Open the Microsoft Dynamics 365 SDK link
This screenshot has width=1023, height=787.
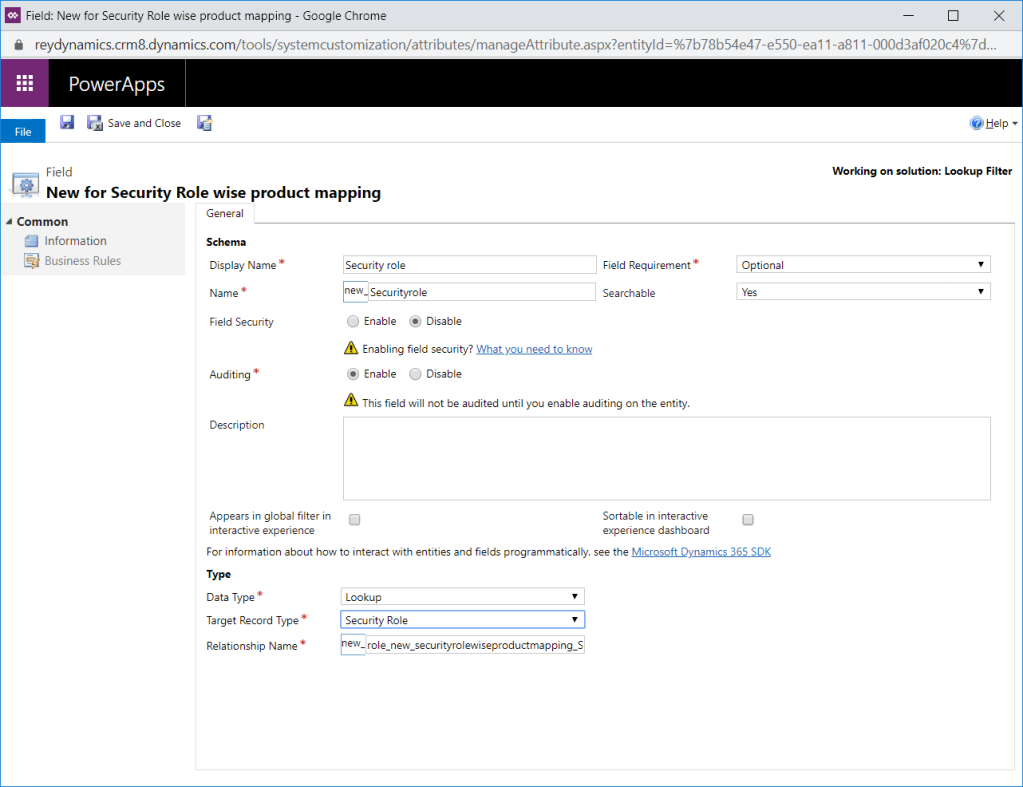pyautogui.click(x=701, y=552)
